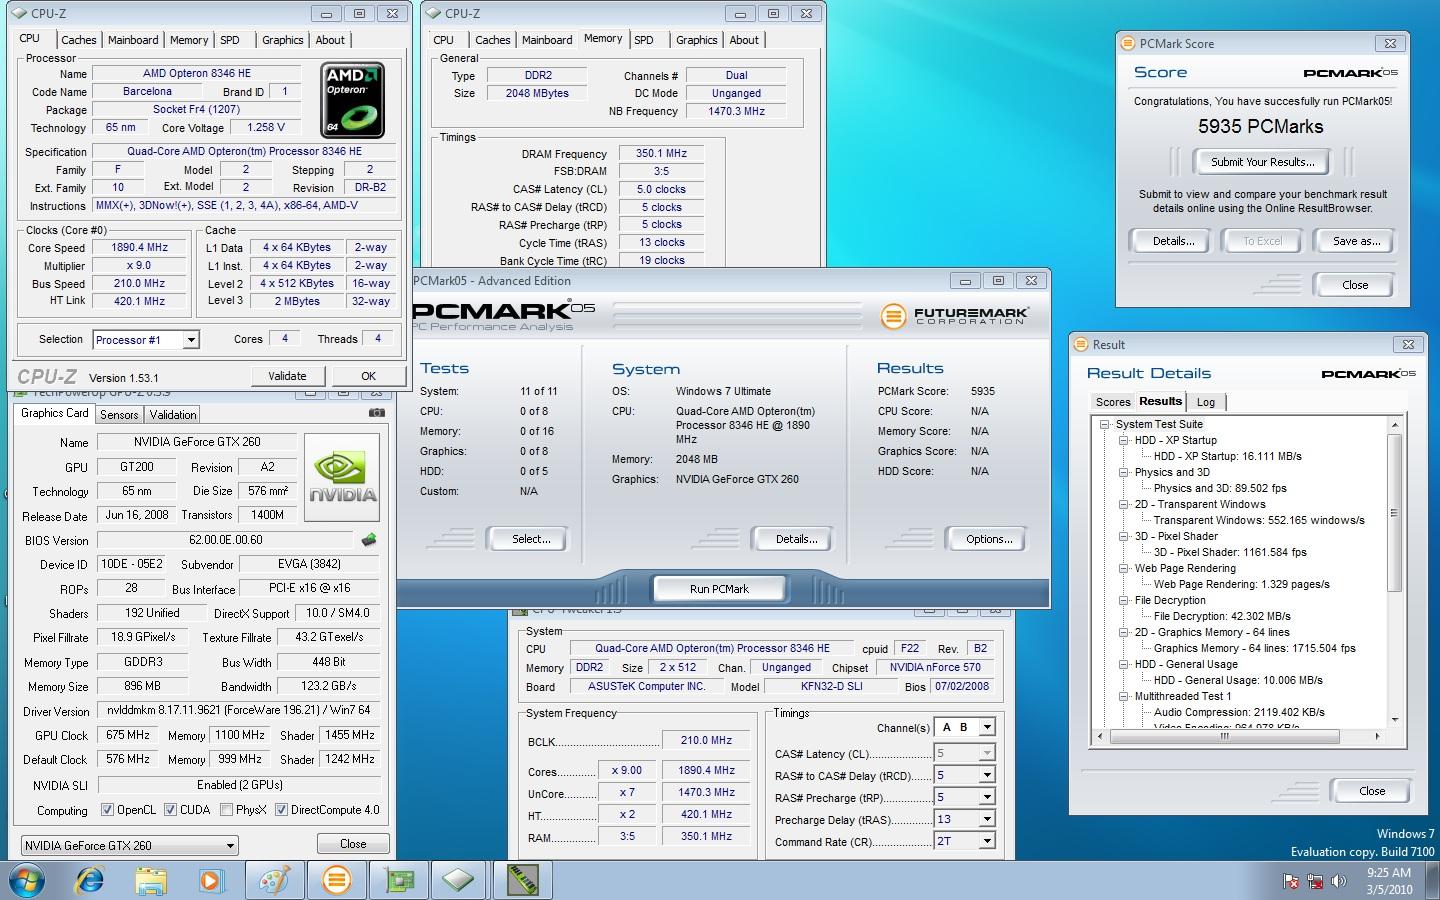Open the Scores tab in Result Details

pyautogui.click(x=1113, y=402)
